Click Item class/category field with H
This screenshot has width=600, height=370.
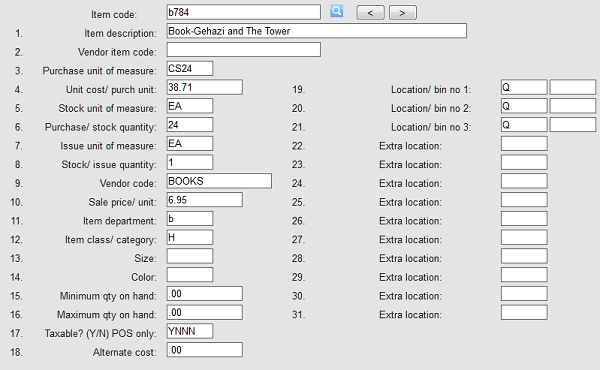(x=190, y=237)
